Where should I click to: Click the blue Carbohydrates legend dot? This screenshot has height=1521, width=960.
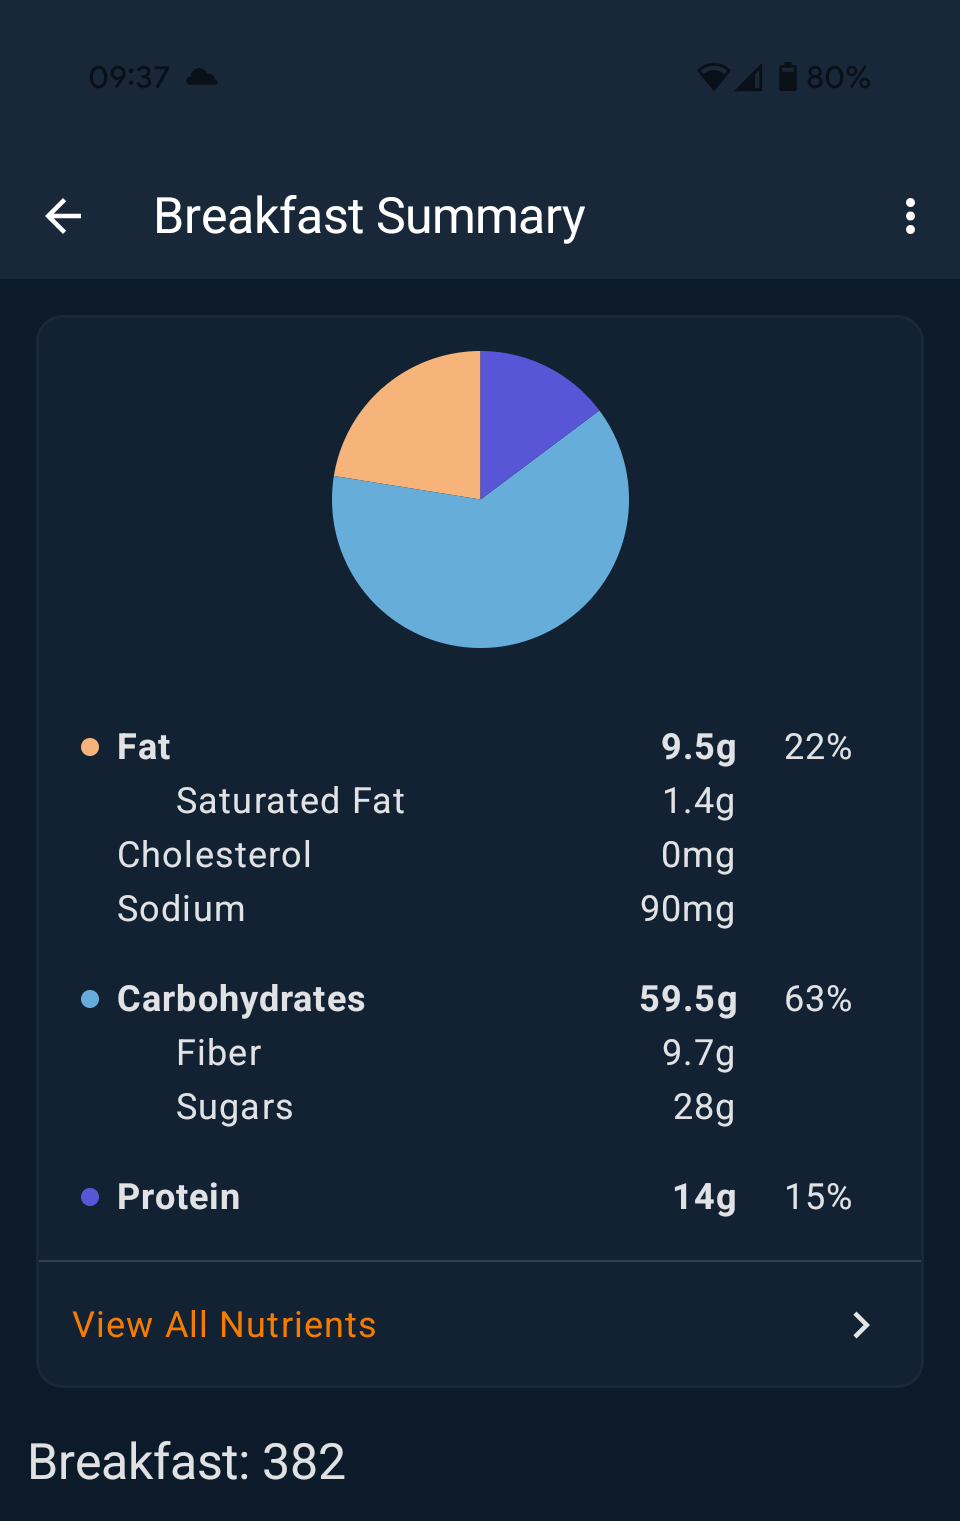90,999
